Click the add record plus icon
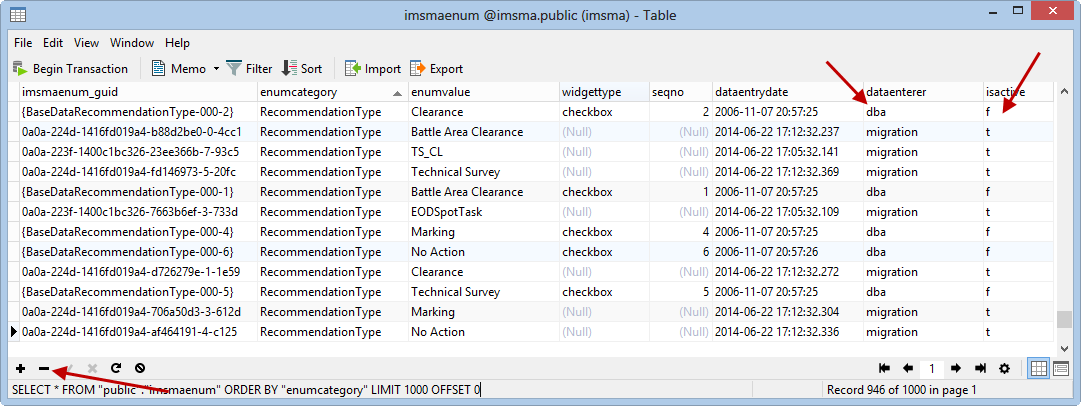The height and width of the screenshot is (406, 1081). pyautogui.click(x=20, y=368)
